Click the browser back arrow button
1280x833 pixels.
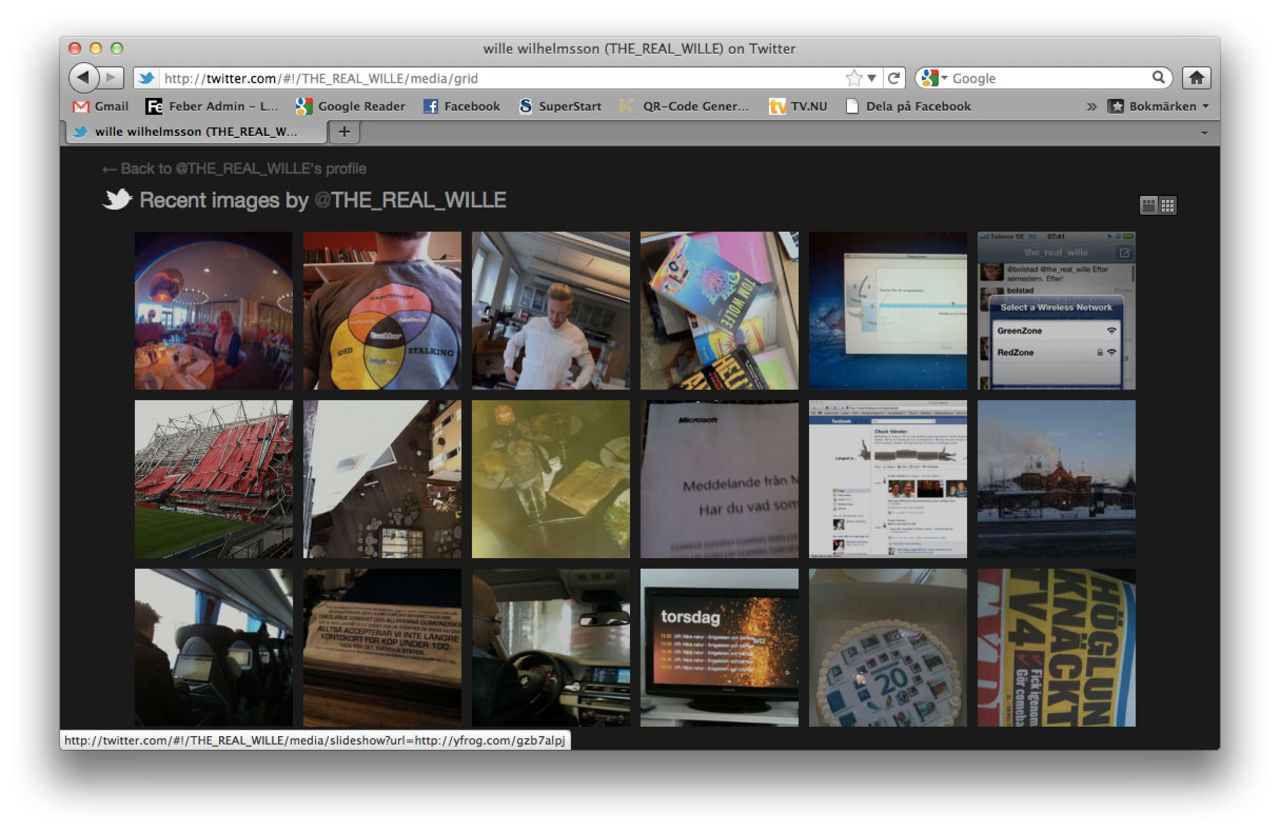[x=84, y=78]
